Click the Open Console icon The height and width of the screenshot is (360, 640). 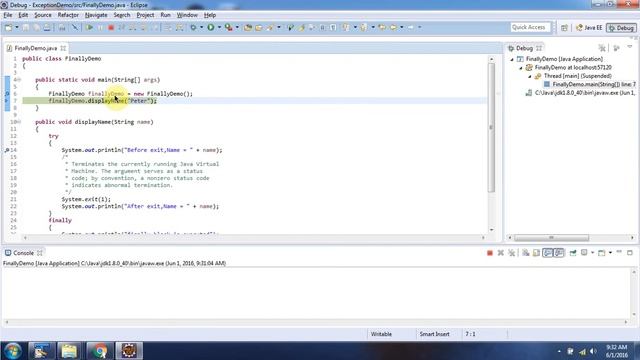coord(601,253)
